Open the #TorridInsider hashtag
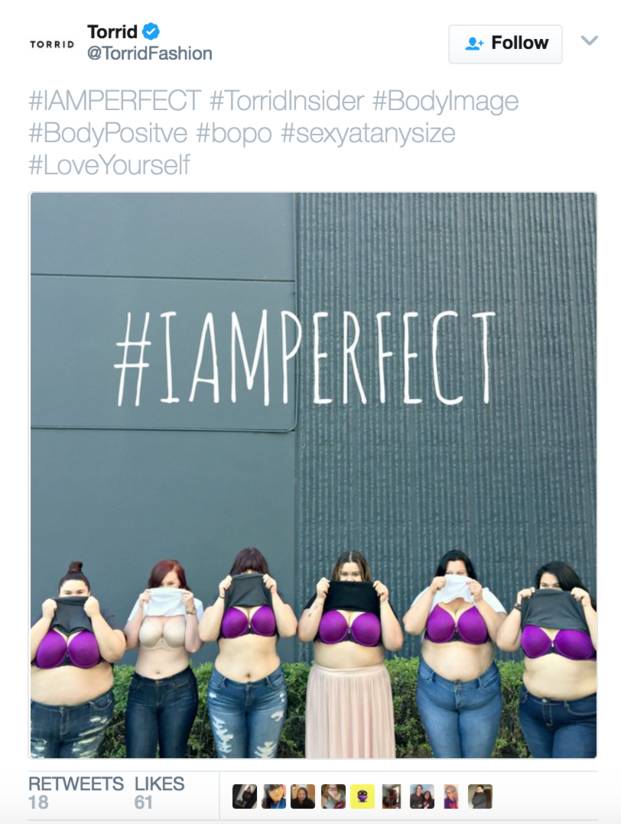Image resolution: width=621 pixels, height=824 pixels. coord(287,100)
